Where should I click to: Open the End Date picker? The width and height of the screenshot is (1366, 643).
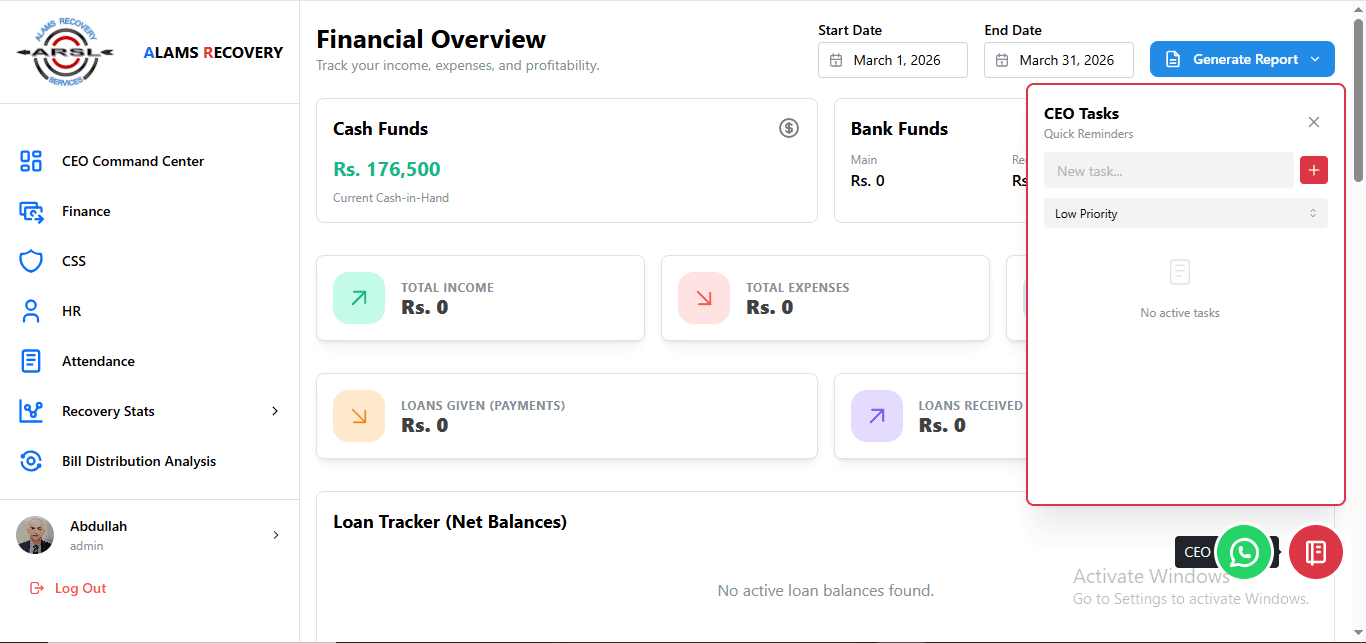tap(1058, 60)
